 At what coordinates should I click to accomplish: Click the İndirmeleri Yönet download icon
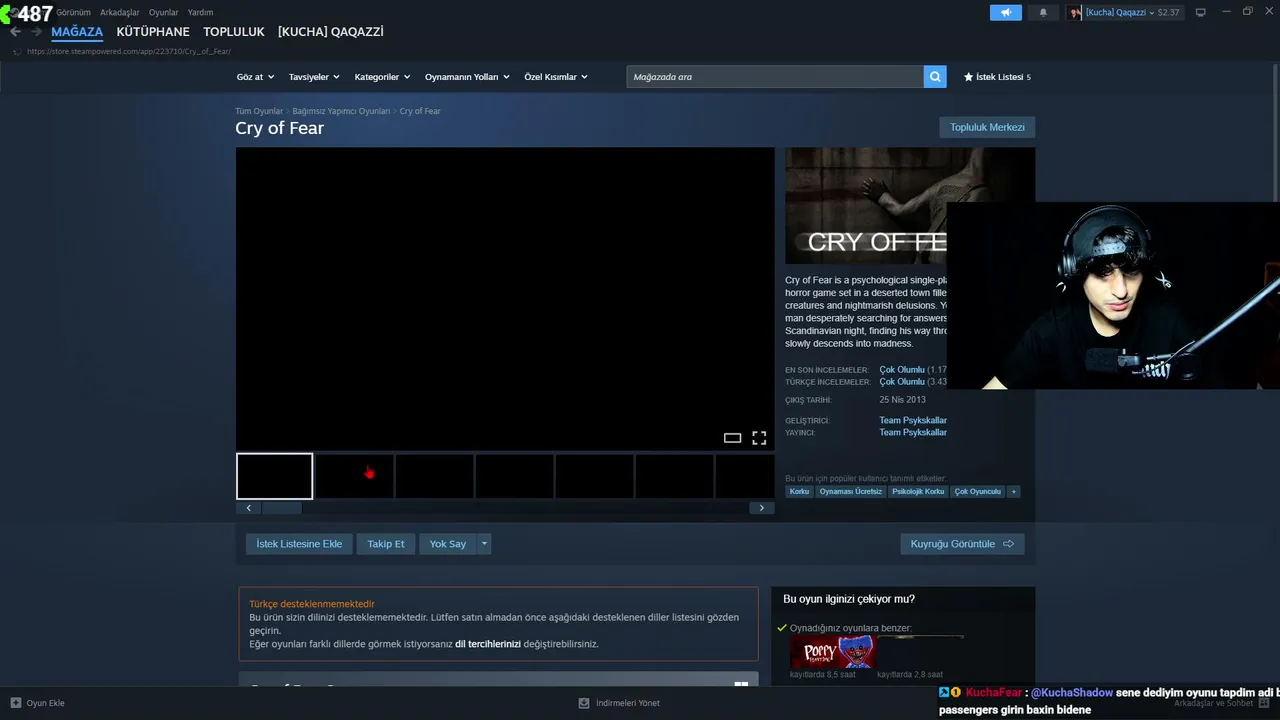tap(584, 703)
